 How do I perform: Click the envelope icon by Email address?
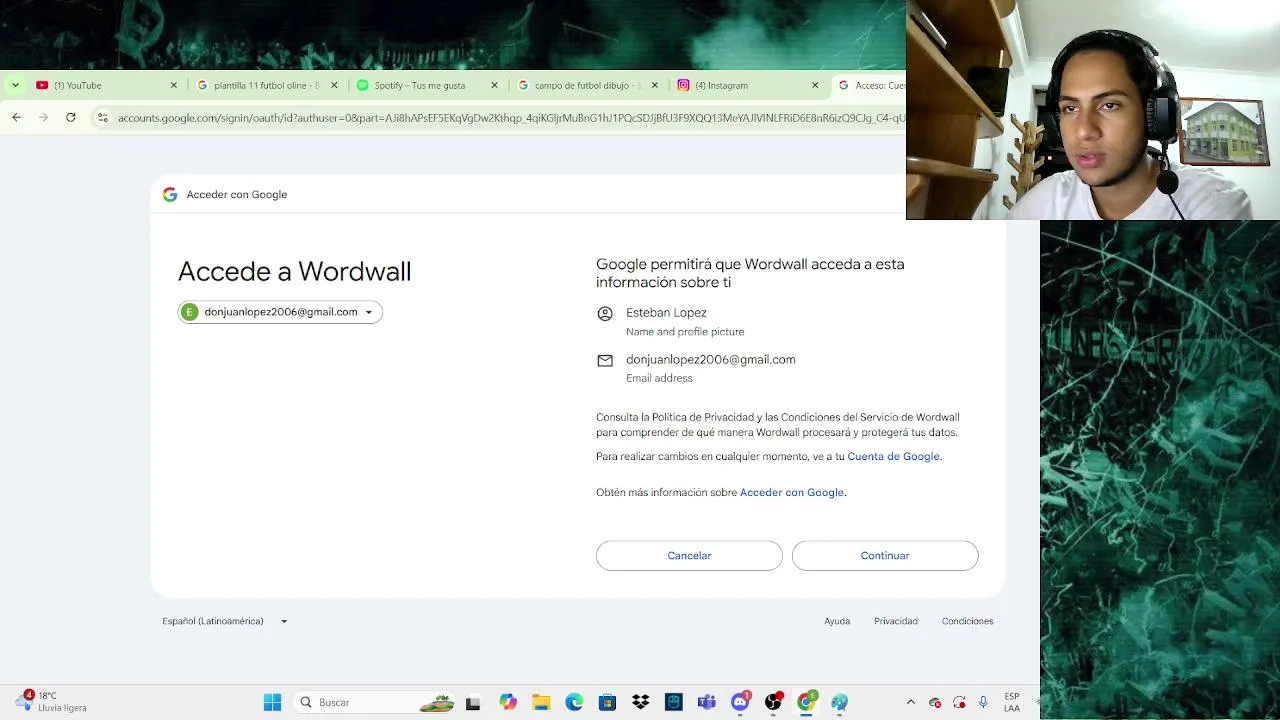tap(605, 360)
